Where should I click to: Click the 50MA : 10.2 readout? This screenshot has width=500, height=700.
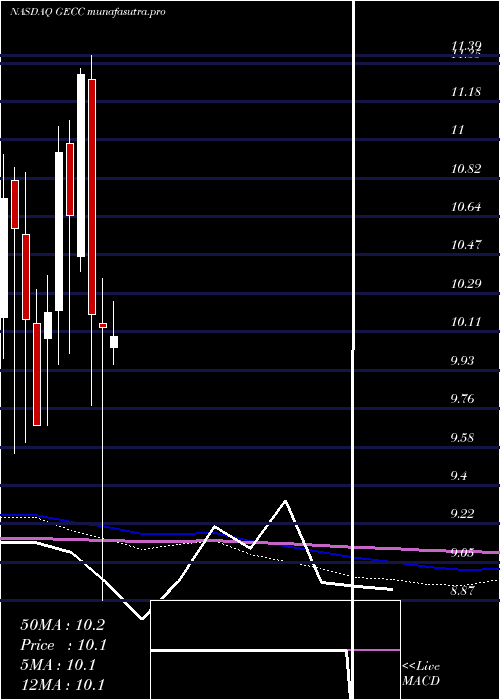coord(62,625)
